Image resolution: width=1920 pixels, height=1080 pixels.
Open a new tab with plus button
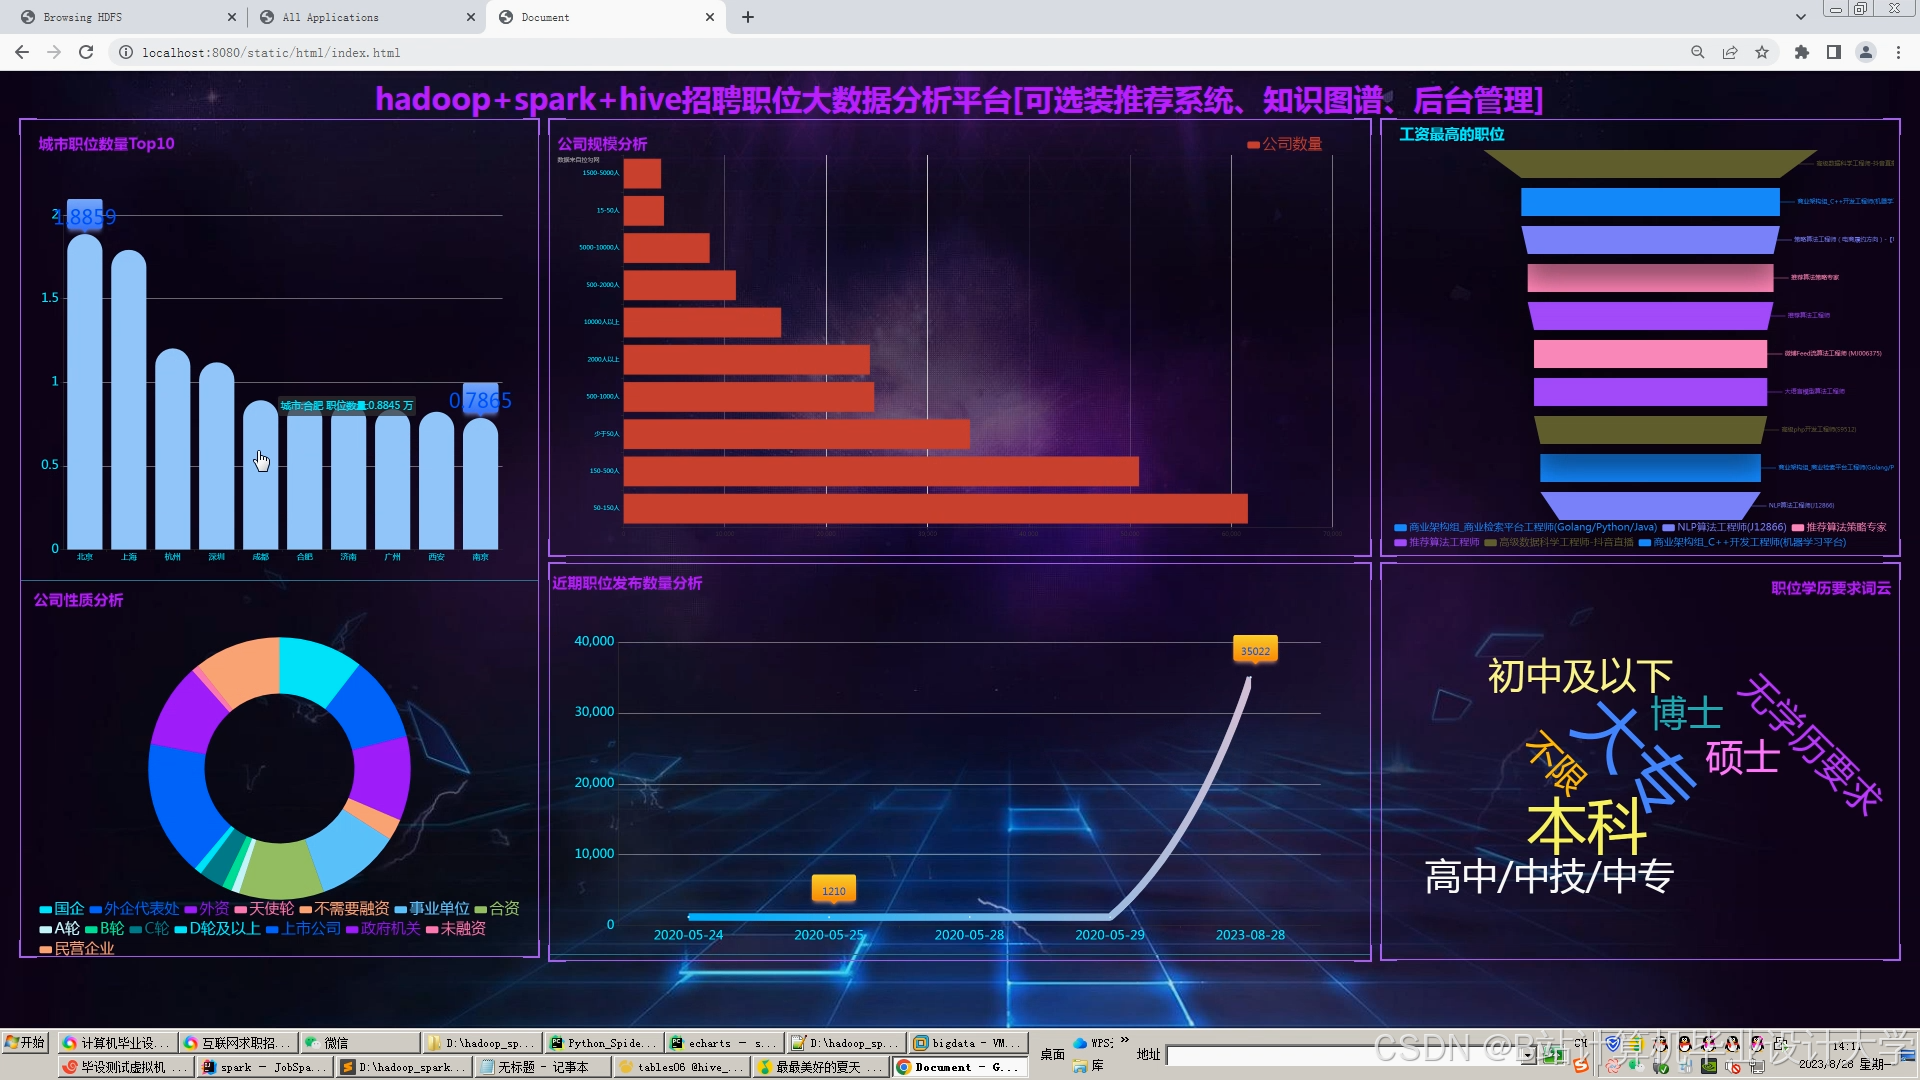click(x=748, y=17)
